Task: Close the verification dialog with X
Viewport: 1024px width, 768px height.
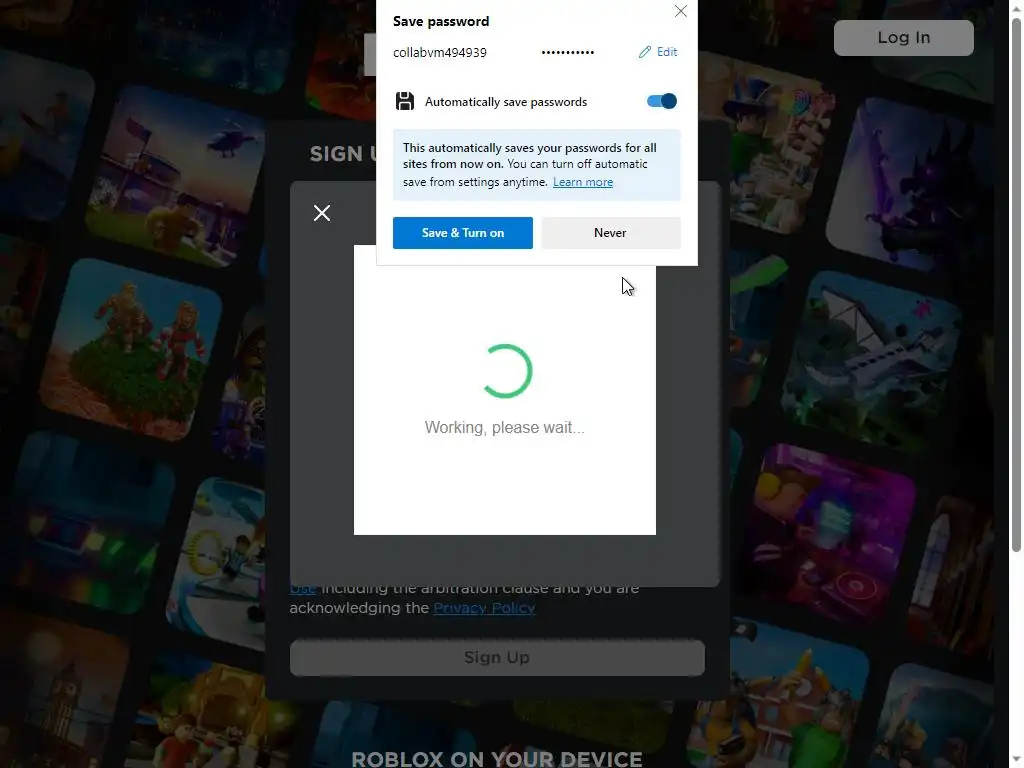Action: (321, 213)
